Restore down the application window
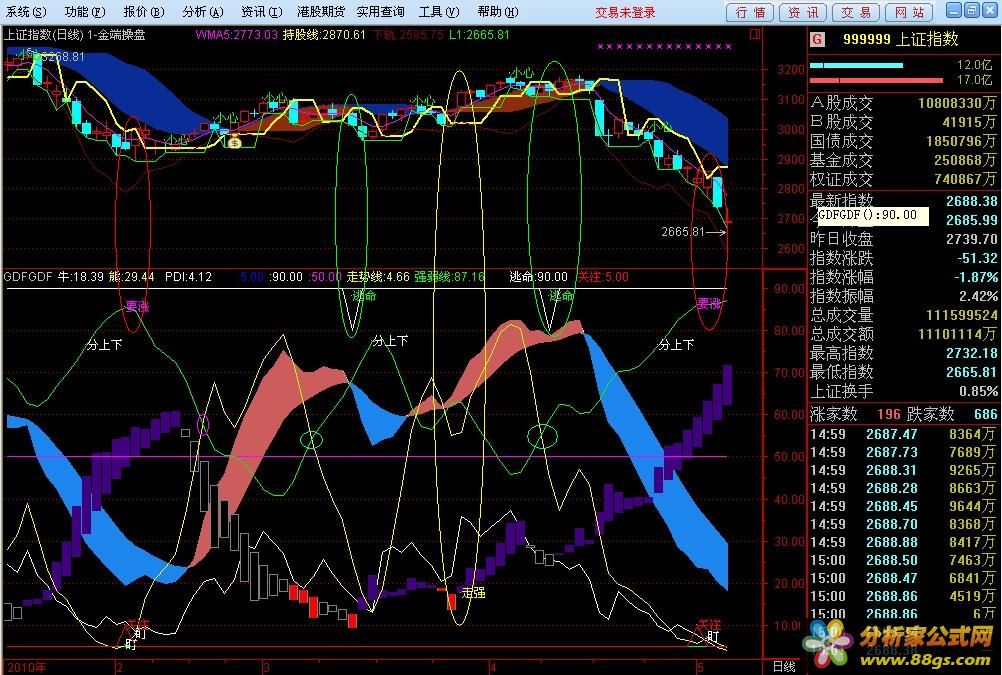This screenshot has height=675, width=1002. (x=971, y=10)
